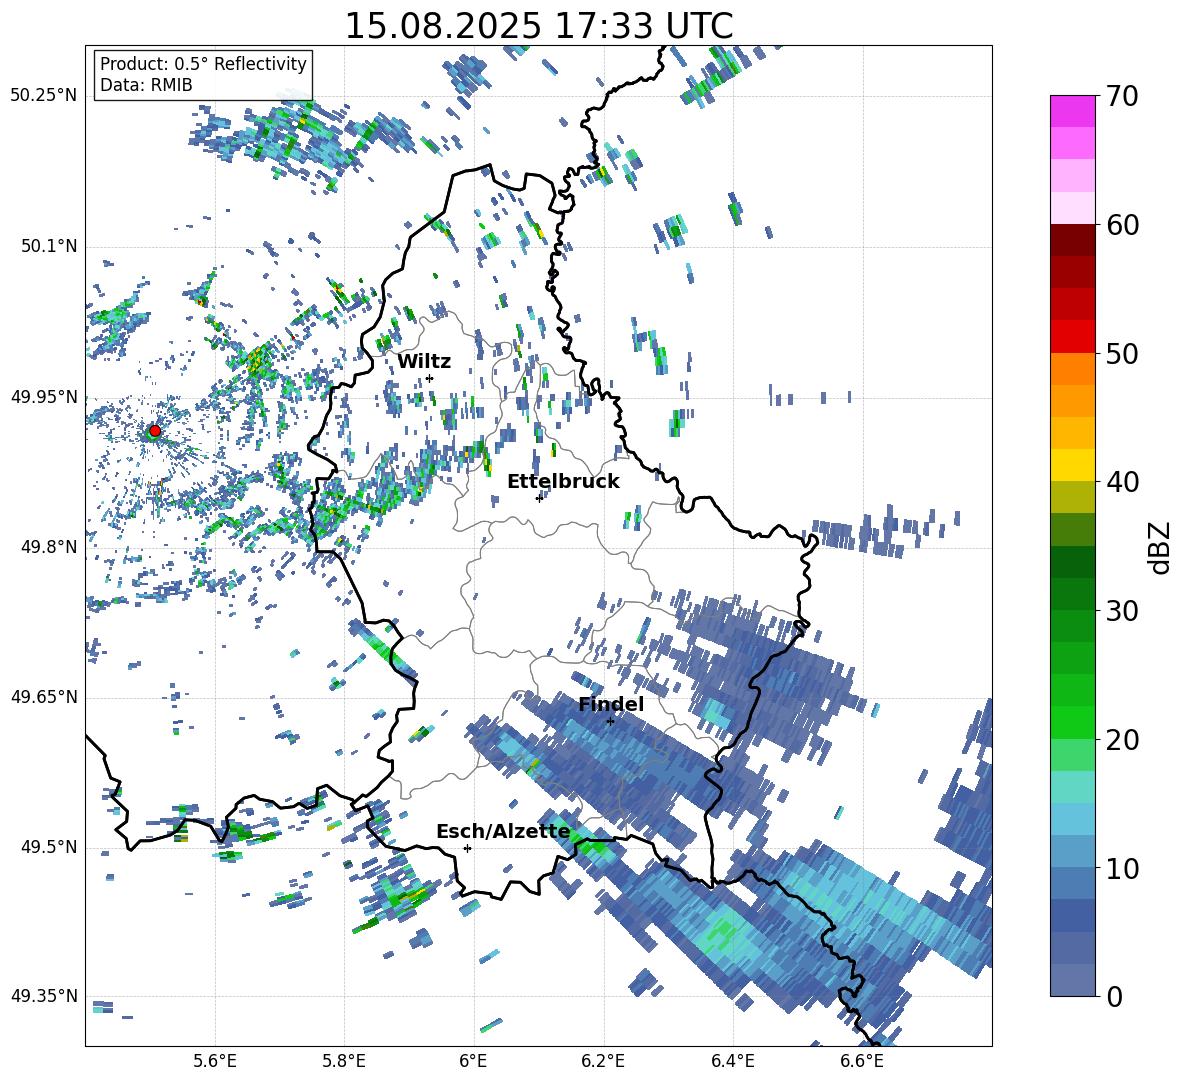Click the 0 value on colorbar
The width and height of the screenshot is (1184, 1081).
pyautogui.click(x=1114, y=996)
